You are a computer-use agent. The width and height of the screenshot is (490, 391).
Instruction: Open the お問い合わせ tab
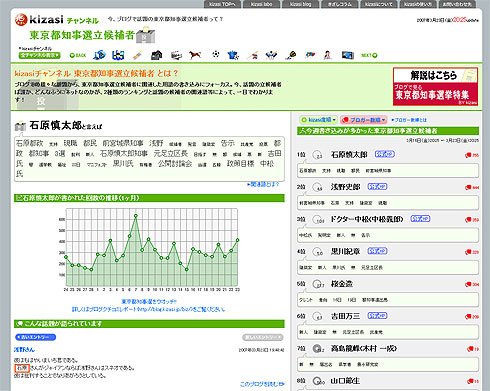pos(457,4)
